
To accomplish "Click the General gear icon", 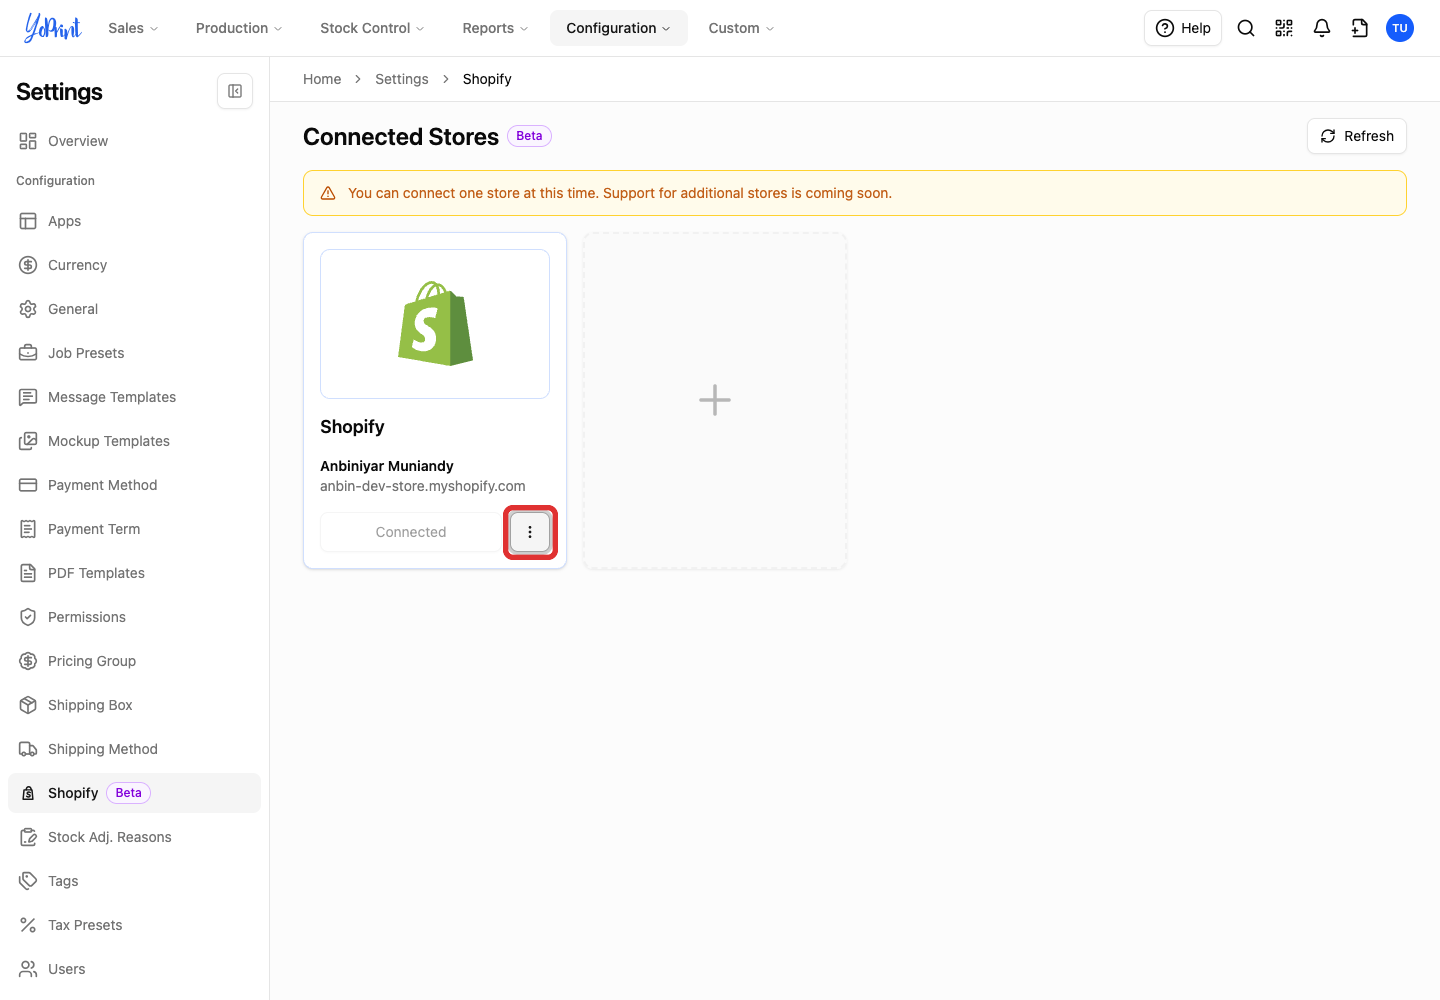I will pyautogui.click(x=28, y=309).
